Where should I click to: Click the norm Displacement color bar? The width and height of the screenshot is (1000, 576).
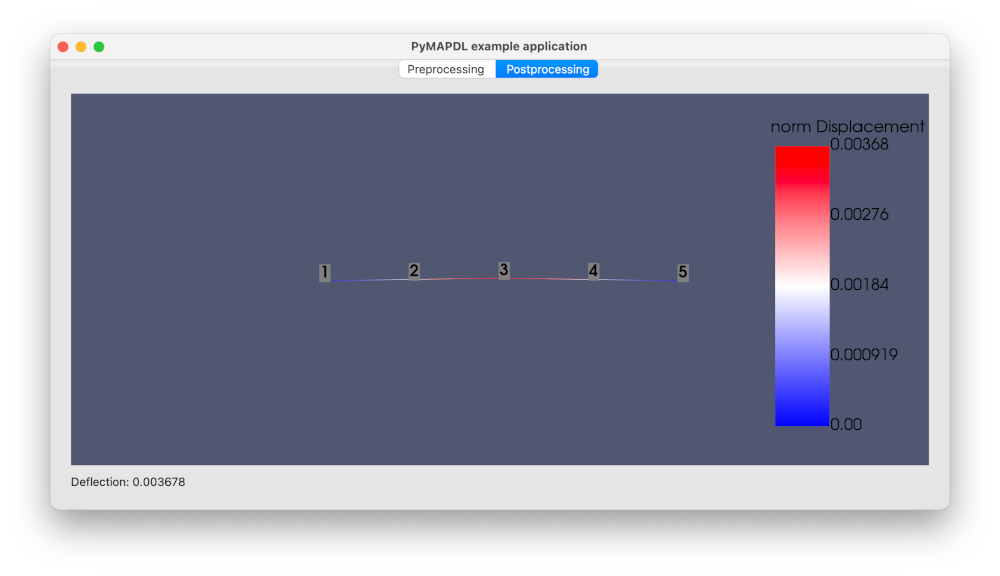tap(802, 286)
